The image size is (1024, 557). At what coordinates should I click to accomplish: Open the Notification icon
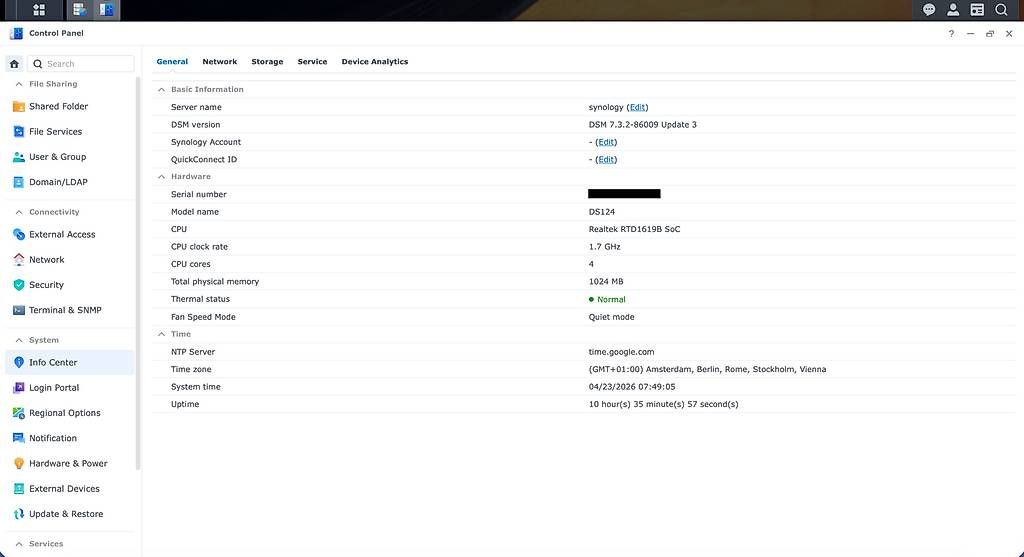click(x=19, y=438)
